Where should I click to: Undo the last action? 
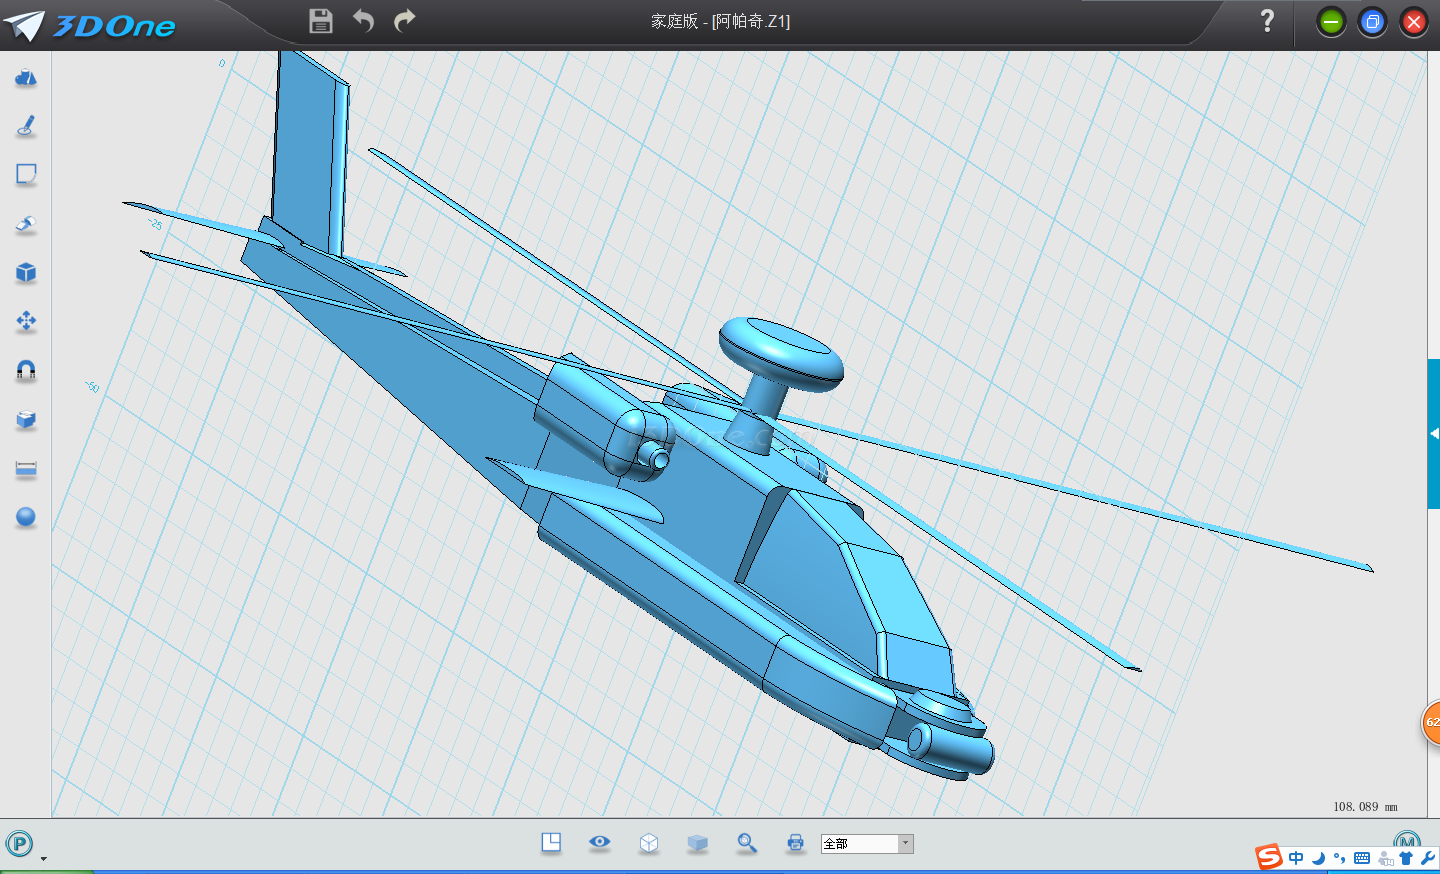point(363,21)
